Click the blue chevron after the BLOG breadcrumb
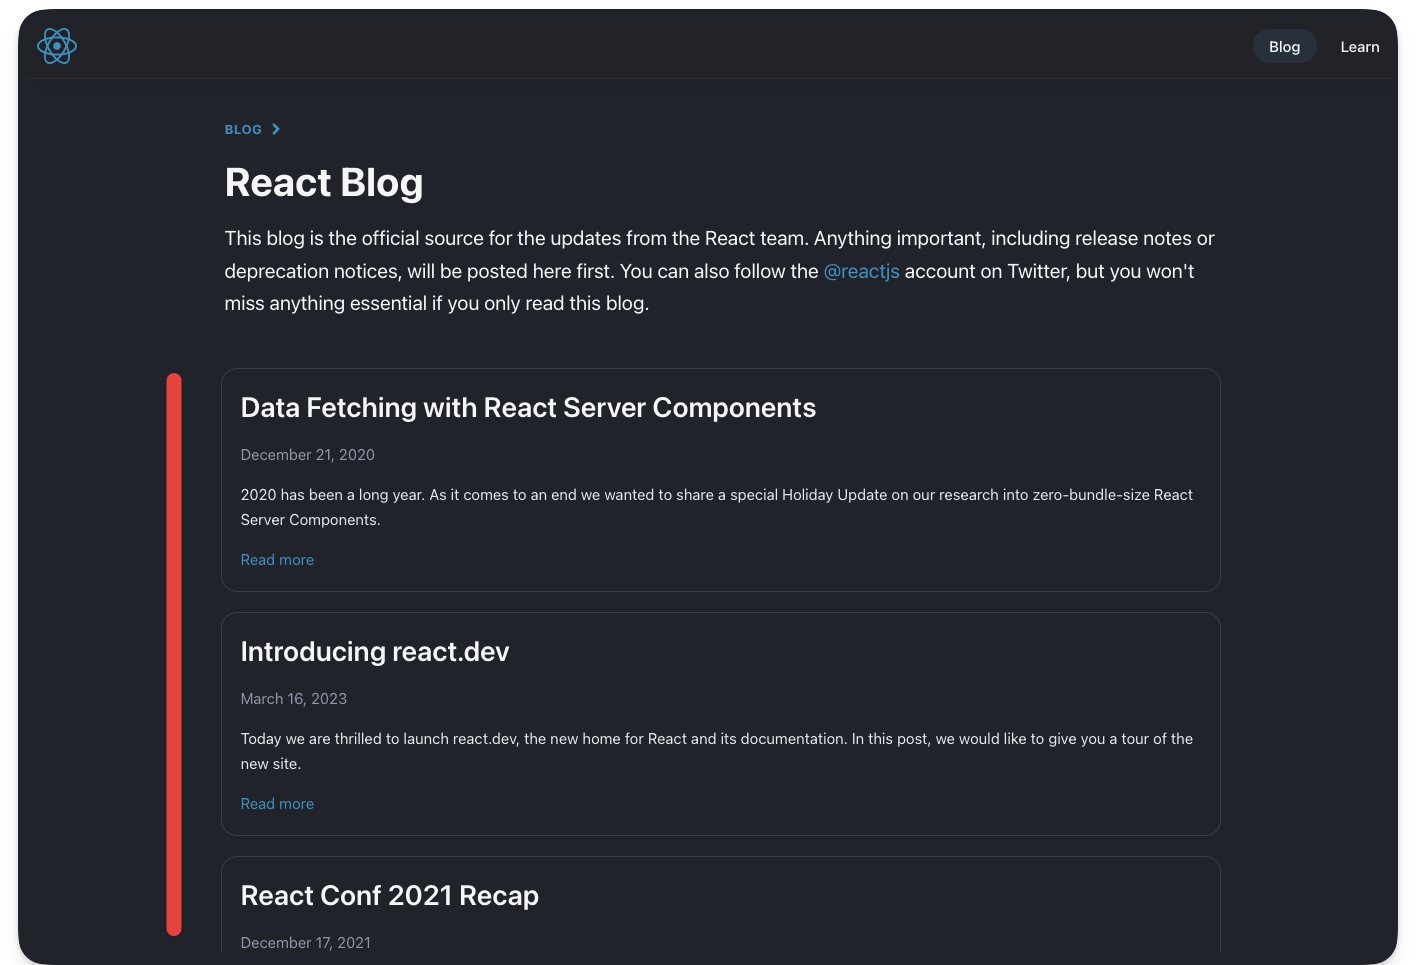The height and width of the screenshot is (965, 1416). coord(276,129)
